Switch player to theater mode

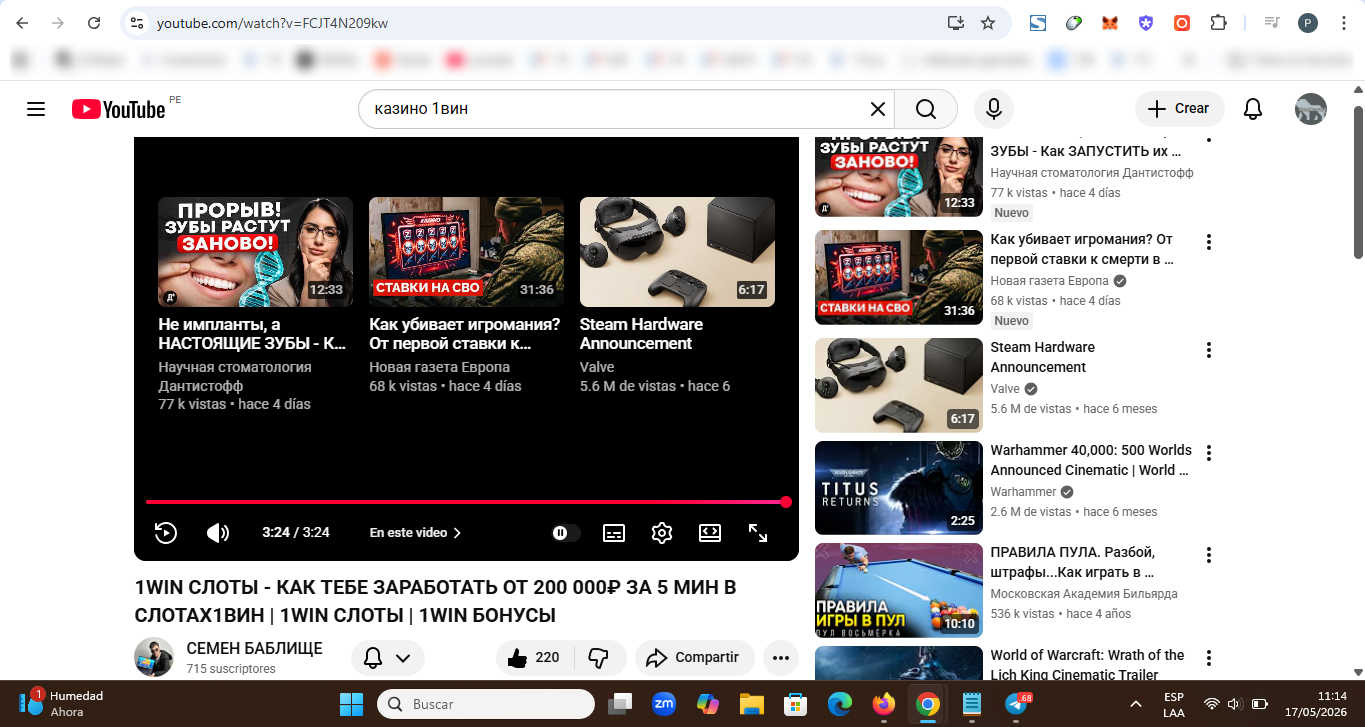[x=709, y=533]
